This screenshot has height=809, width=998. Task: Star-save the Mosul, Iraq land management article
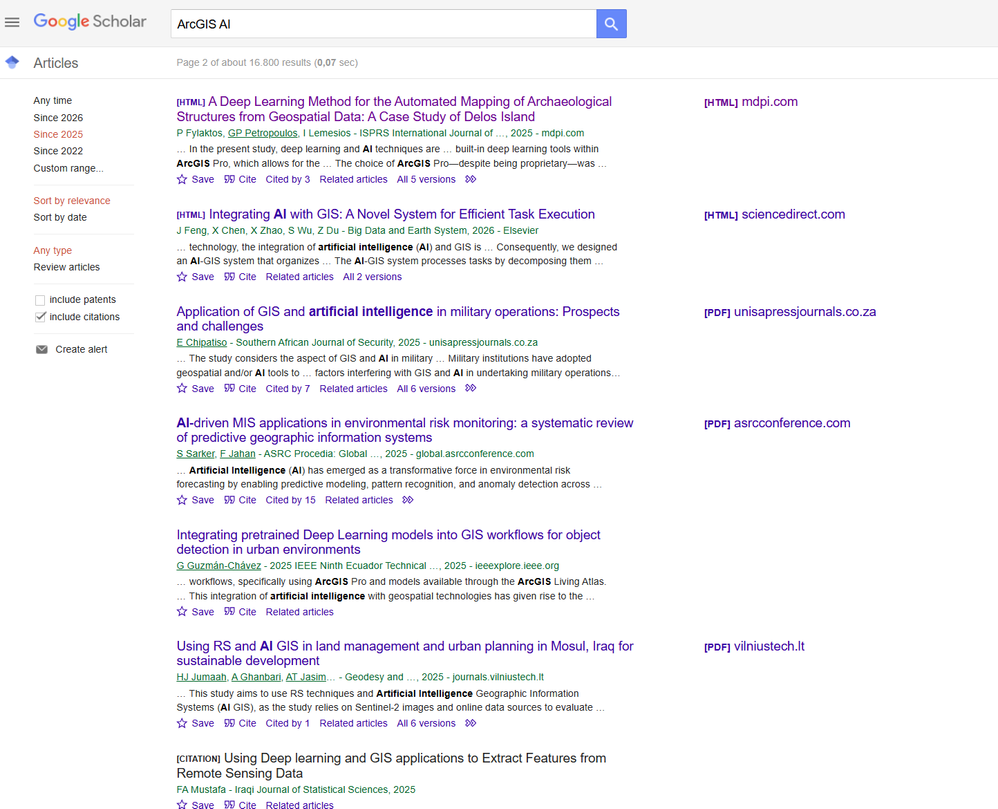pos(182,724)
